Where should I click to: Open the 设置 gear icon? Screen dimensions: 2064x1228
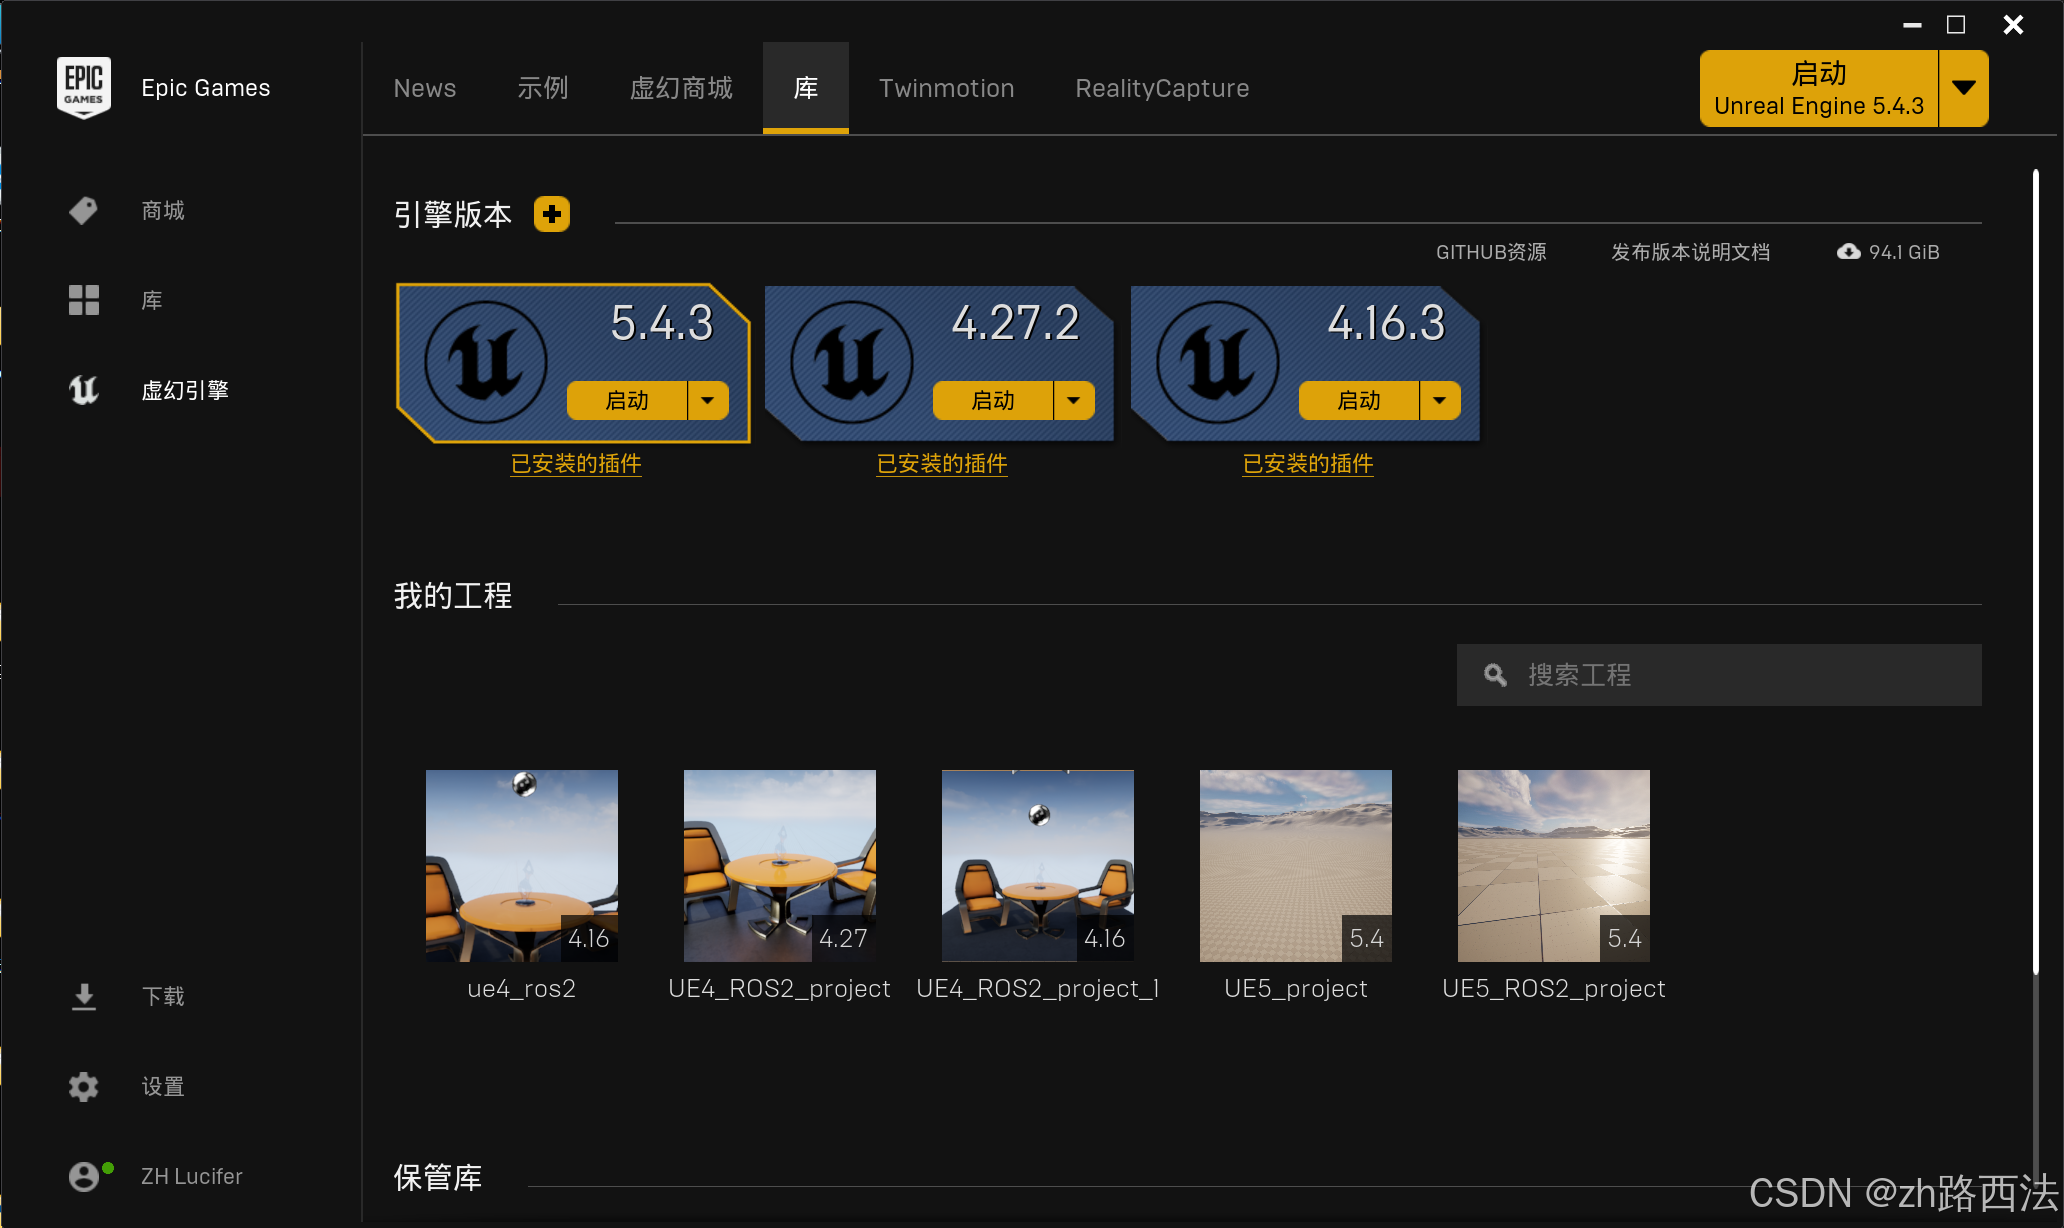point(84,1086)
